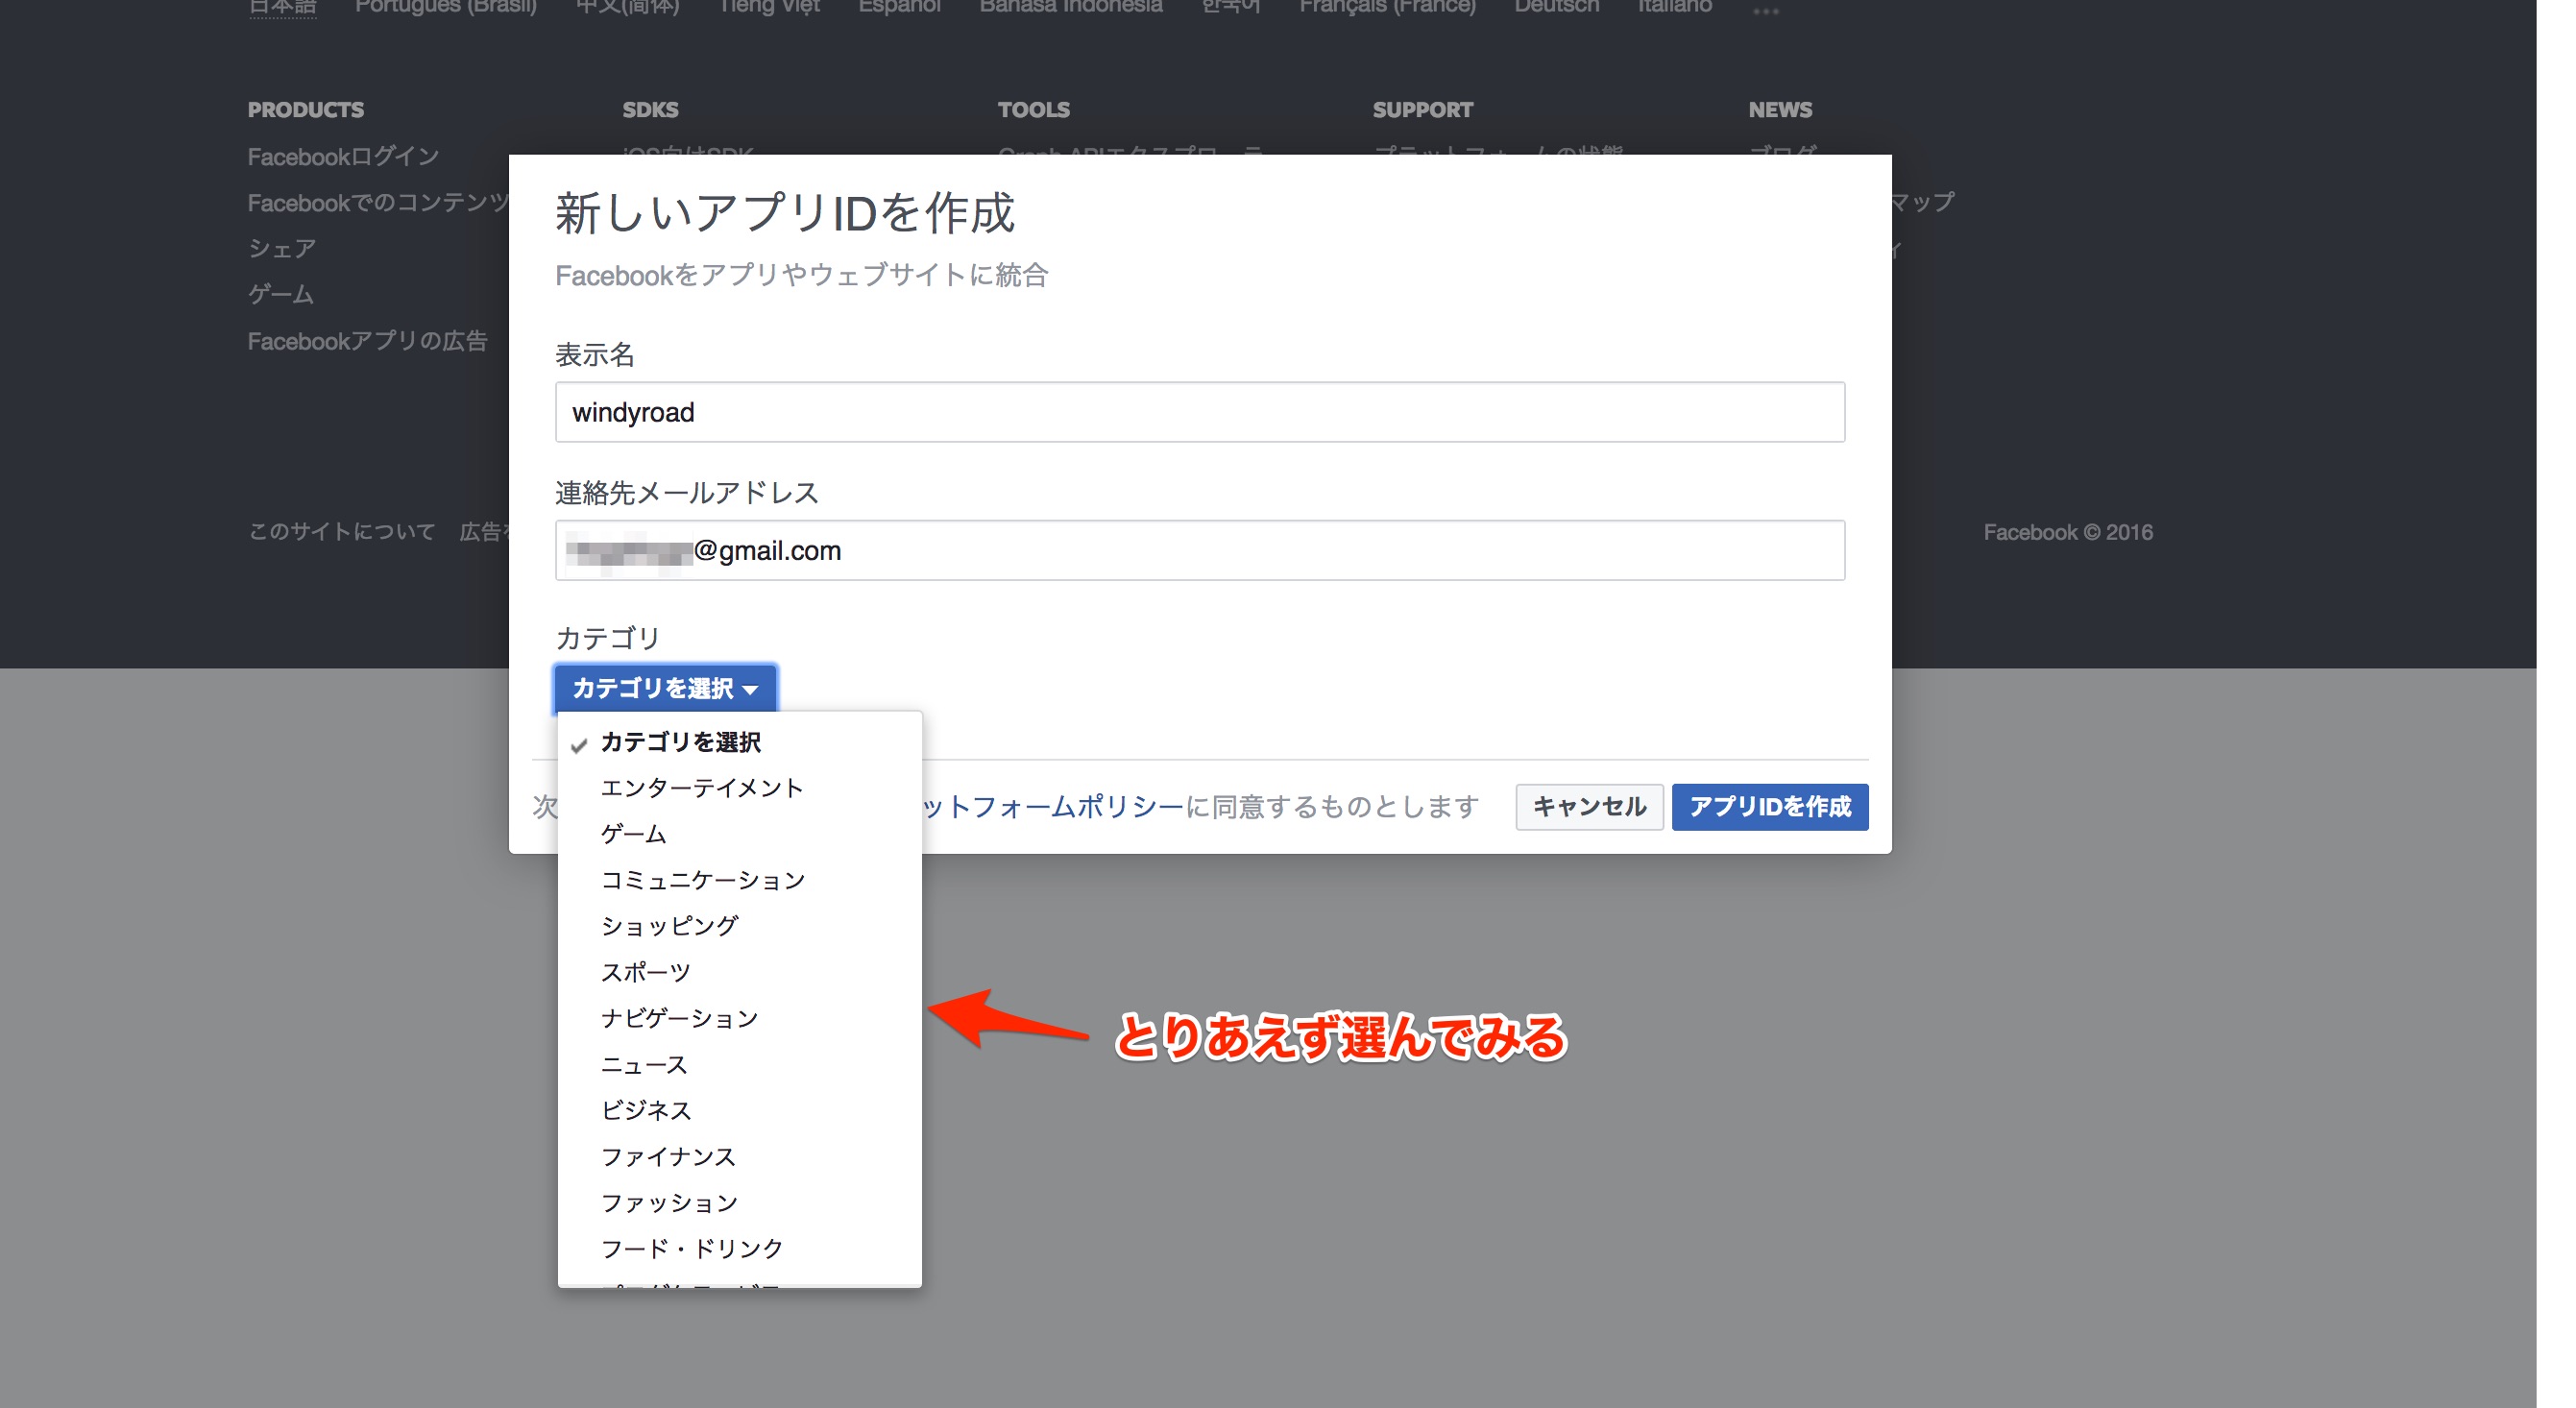The width and height of the screenshot is (2576, 1408).
Task: Click the アプリIDを作成 button
Action: pyautogui.click(x=1770, y=806)
